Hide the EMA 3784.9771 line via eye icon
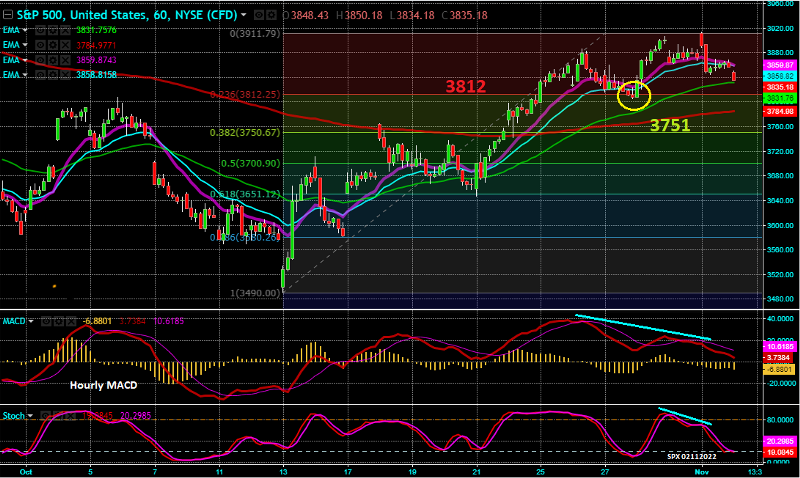This screenshot has height=478, width=800. (x=40, y=45)
